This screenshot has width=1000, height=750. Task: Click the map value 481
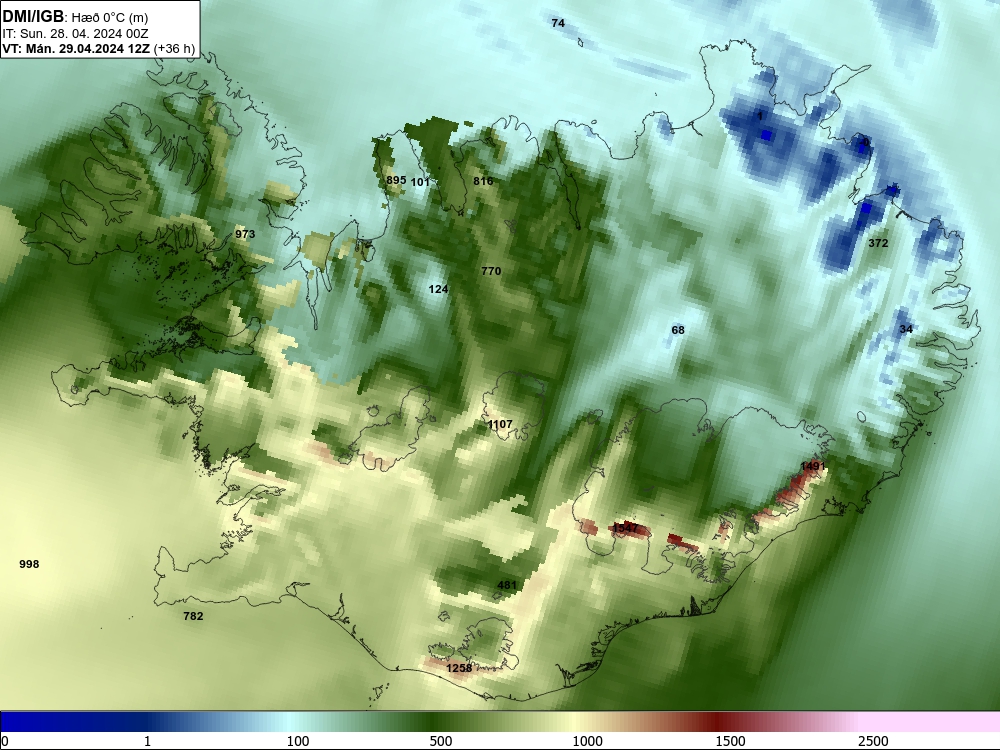[x=507, y=585]
